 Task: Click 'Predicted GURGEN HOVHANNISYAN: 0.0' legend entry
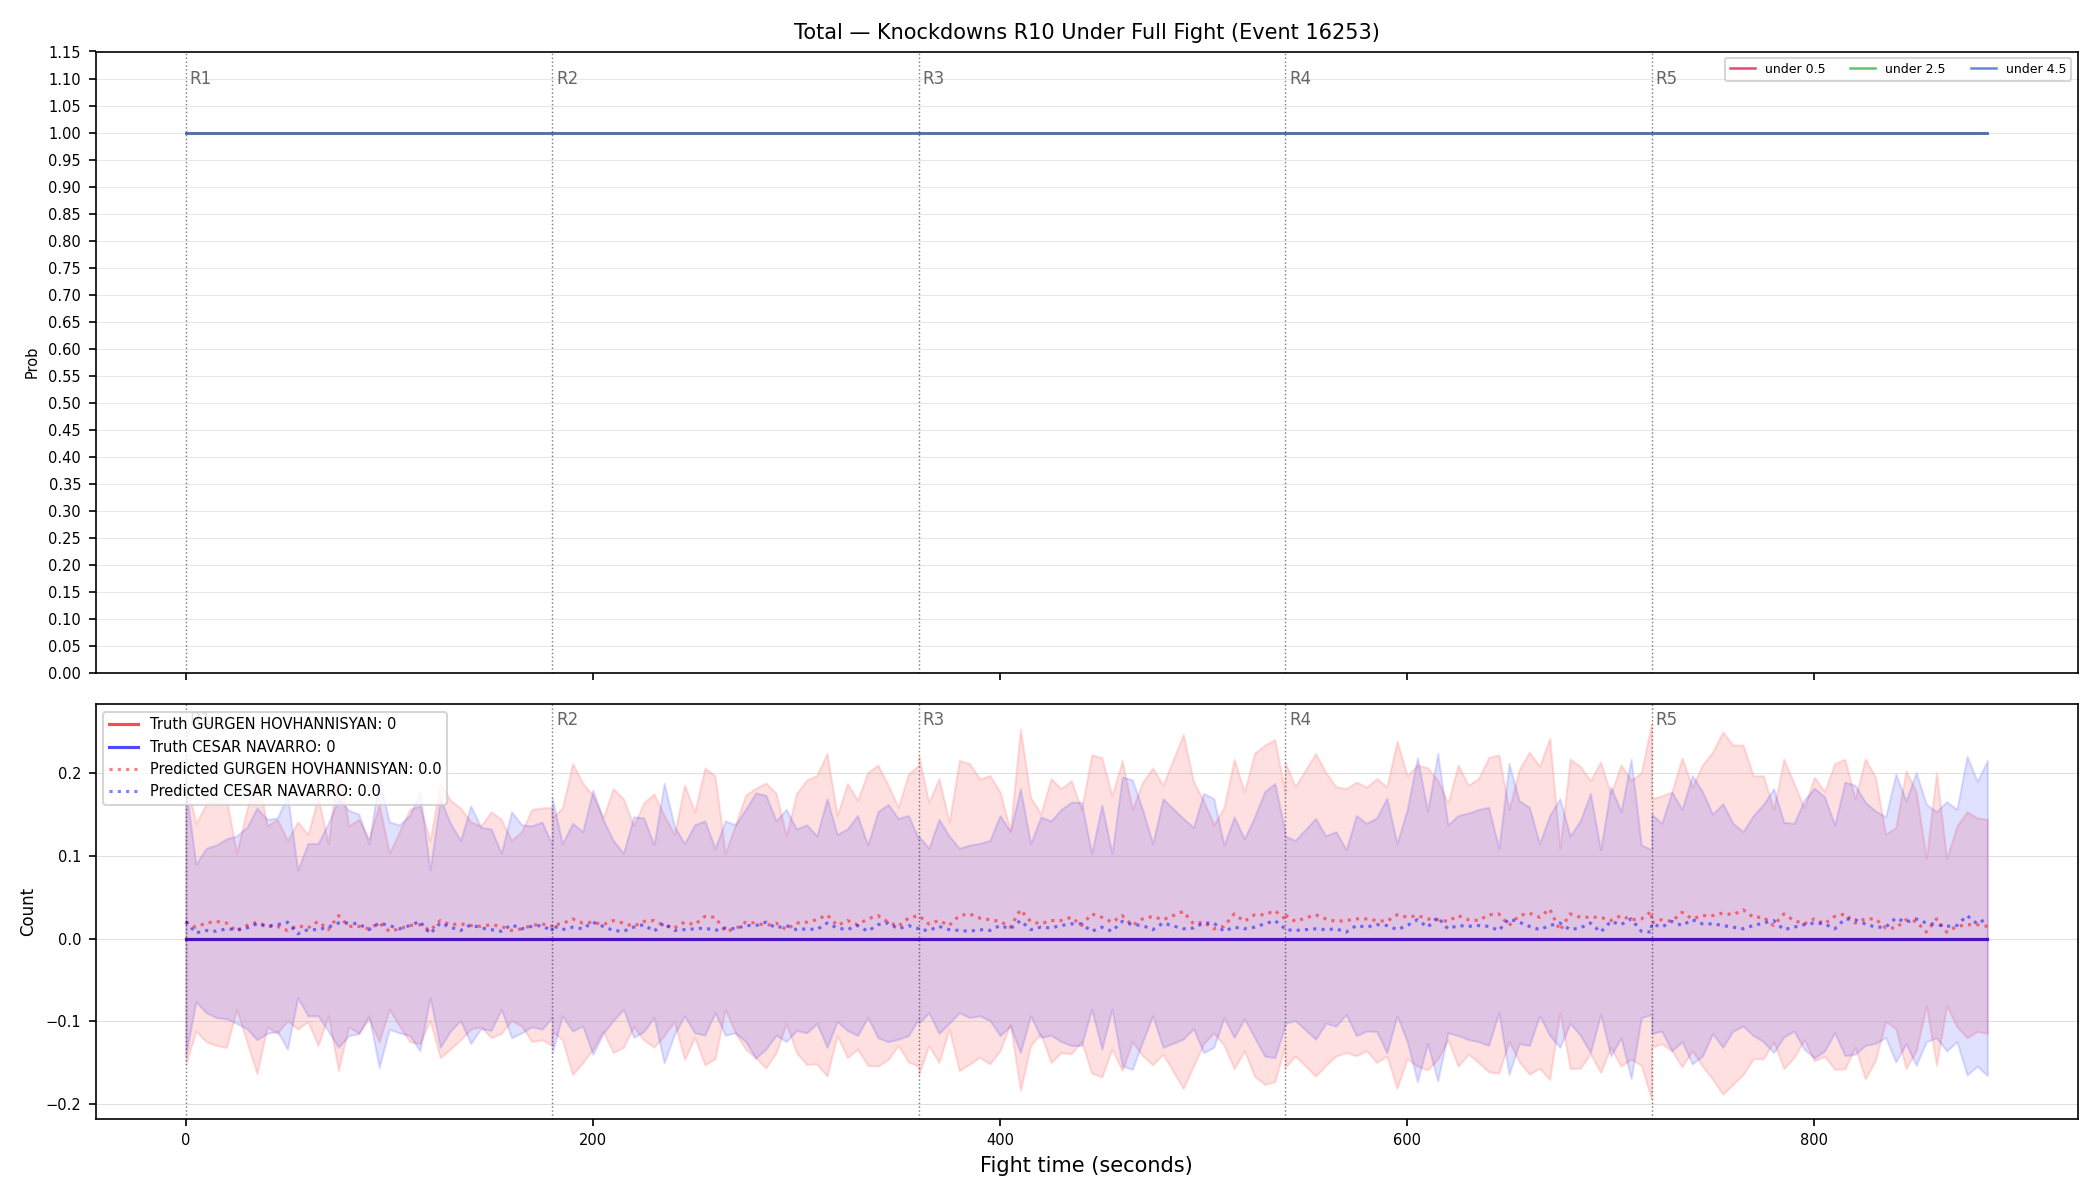click(274, 769)
